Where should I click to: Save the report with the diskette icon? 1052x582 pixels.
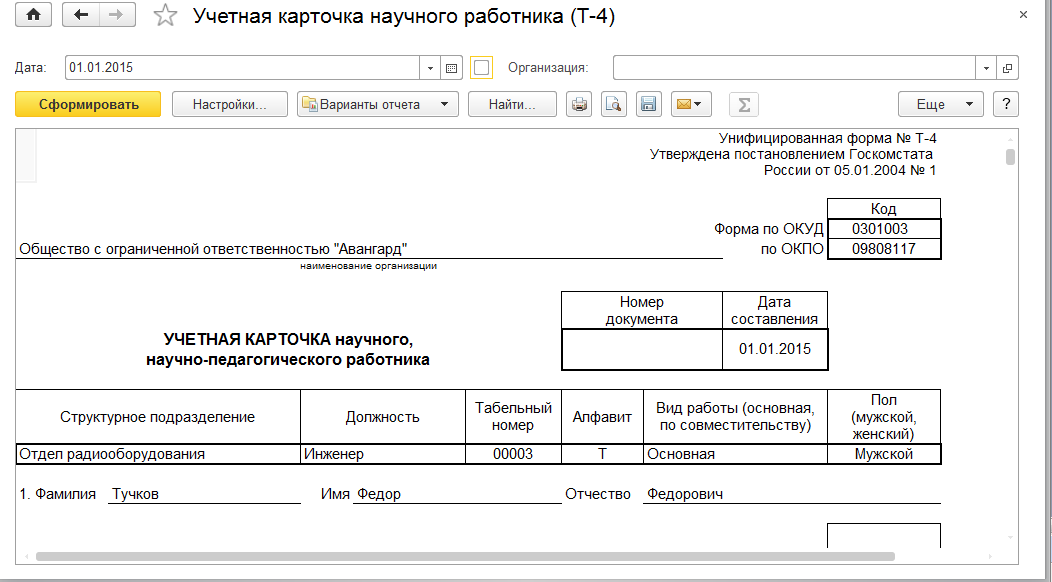pos(648,104)
